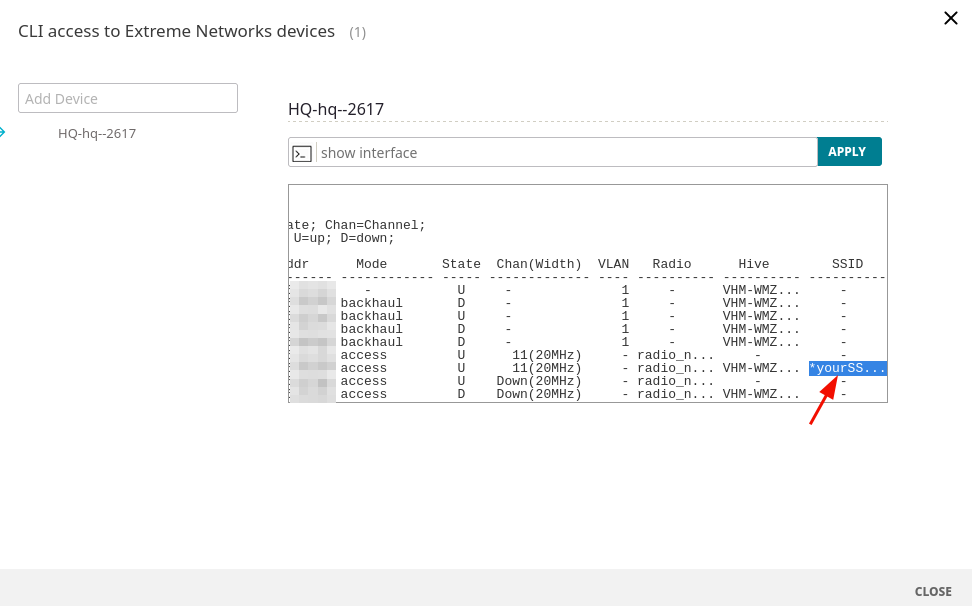Click the Radio column header in output

[x=672, y=264]
